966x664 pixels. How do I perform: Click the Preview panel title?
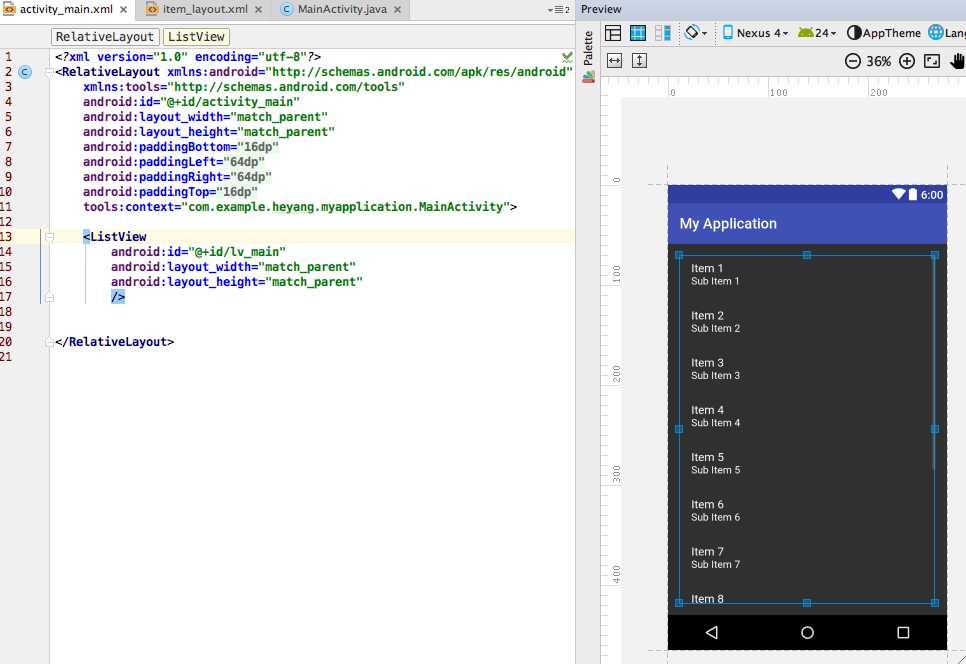pos(601,9)
